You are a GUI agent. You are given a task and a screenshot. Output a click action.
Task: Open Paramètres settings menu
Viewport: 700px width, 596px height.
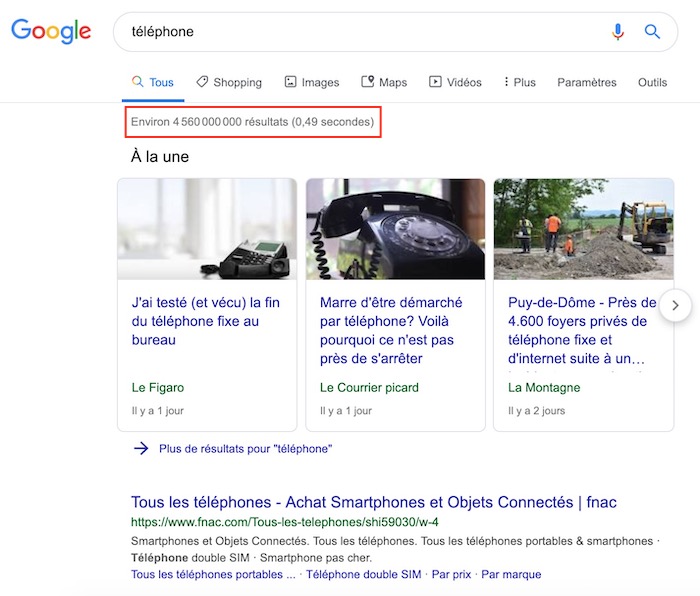click(587, 82)
